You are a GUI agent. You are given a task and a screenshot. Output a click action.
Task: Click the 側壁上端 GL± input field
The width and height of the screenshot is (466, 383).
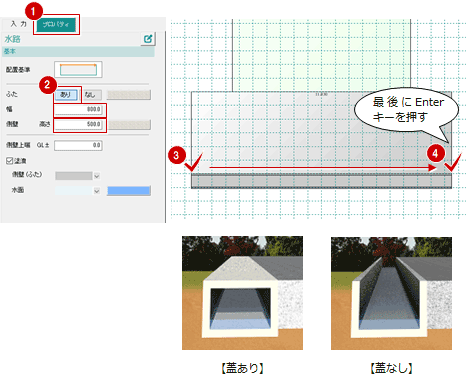[78, 145]
